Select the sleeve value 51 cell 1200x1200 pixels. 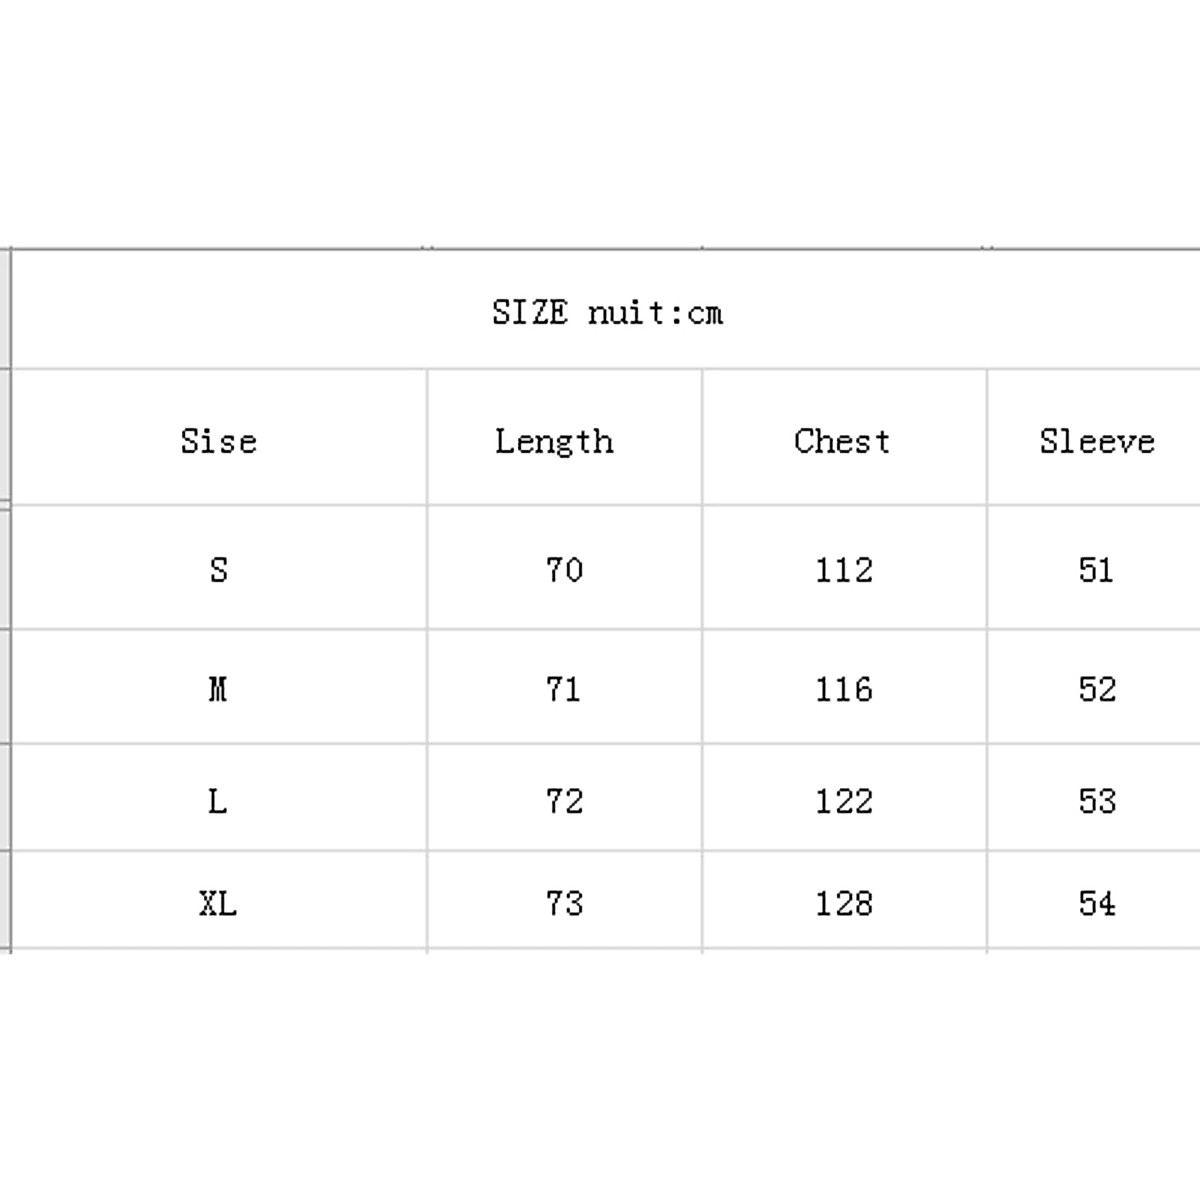tap(1096, 570)
